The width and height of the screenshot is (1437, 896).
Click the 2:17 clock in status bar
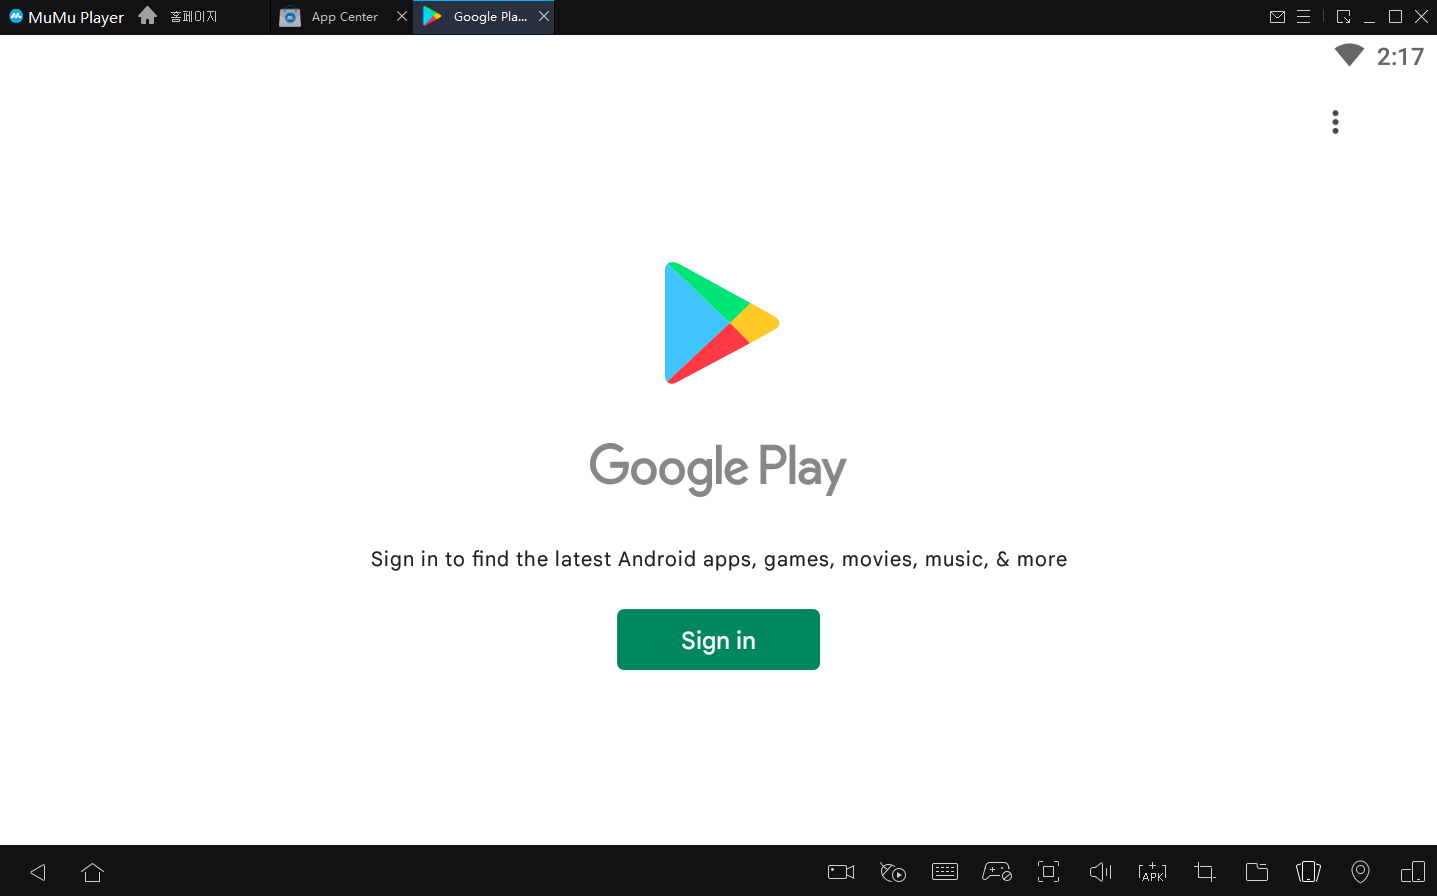click(1400, 57)
